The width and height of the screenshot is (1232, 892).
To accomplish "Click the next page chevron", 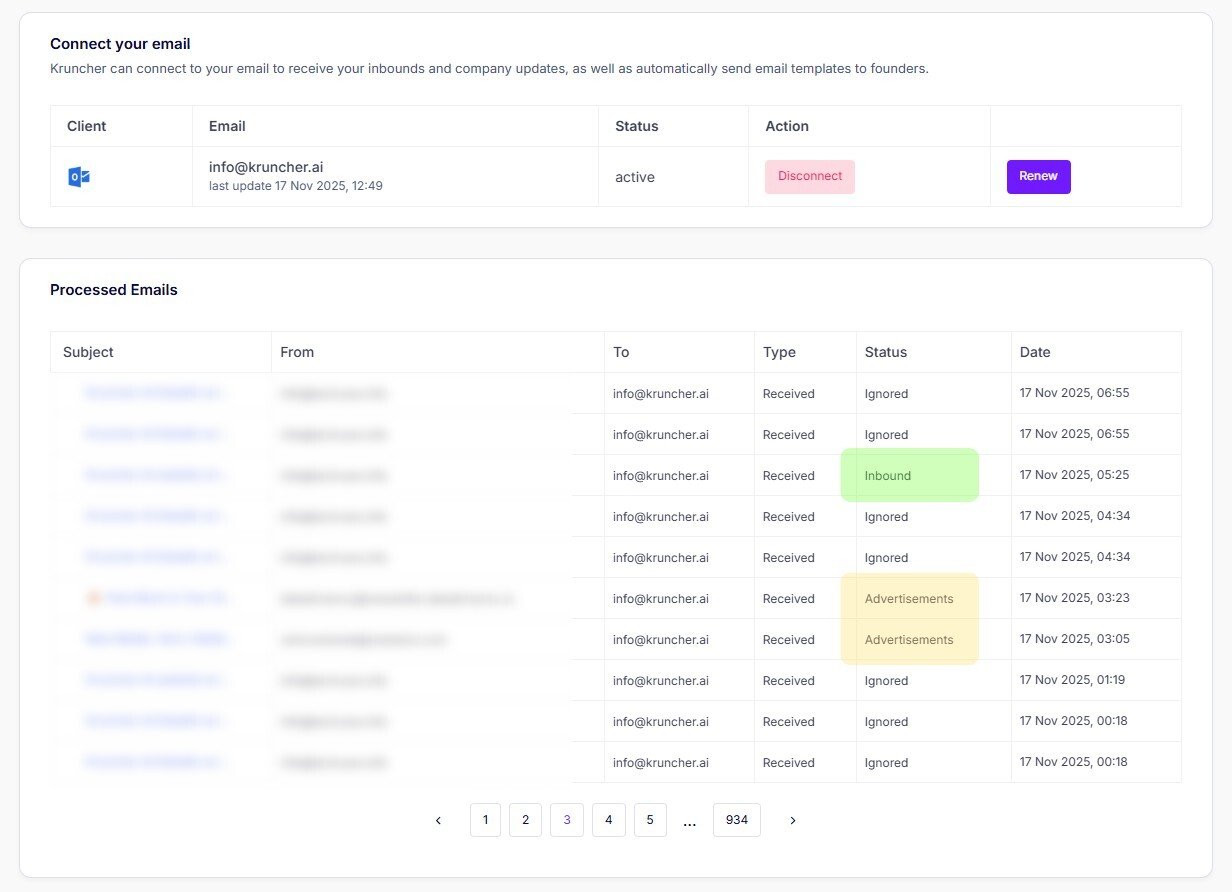I will [792, 820].
